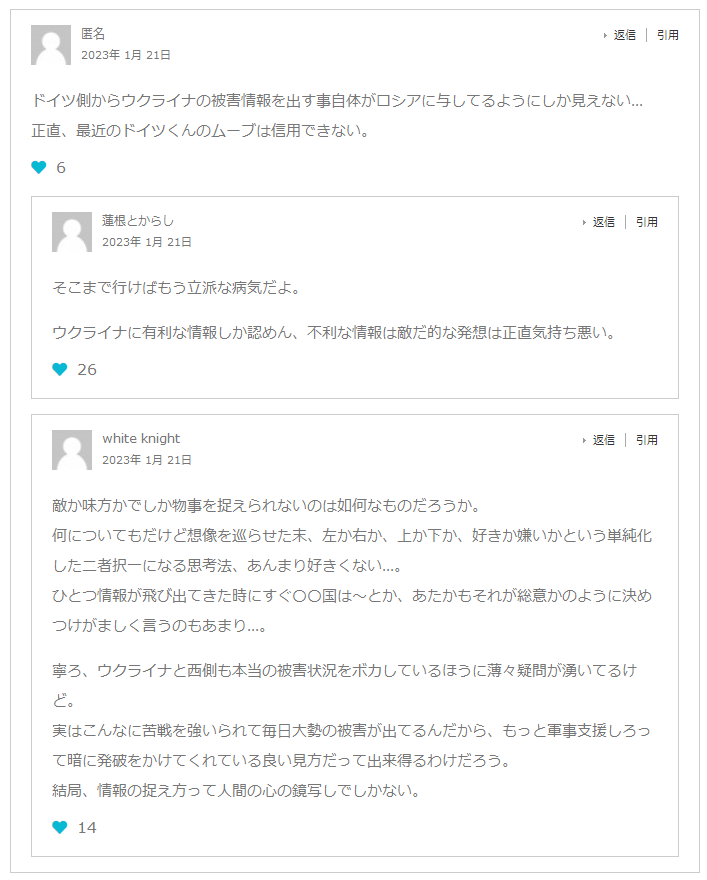Quote the 匿名 comment with 引用

click(x=668, y=35)
